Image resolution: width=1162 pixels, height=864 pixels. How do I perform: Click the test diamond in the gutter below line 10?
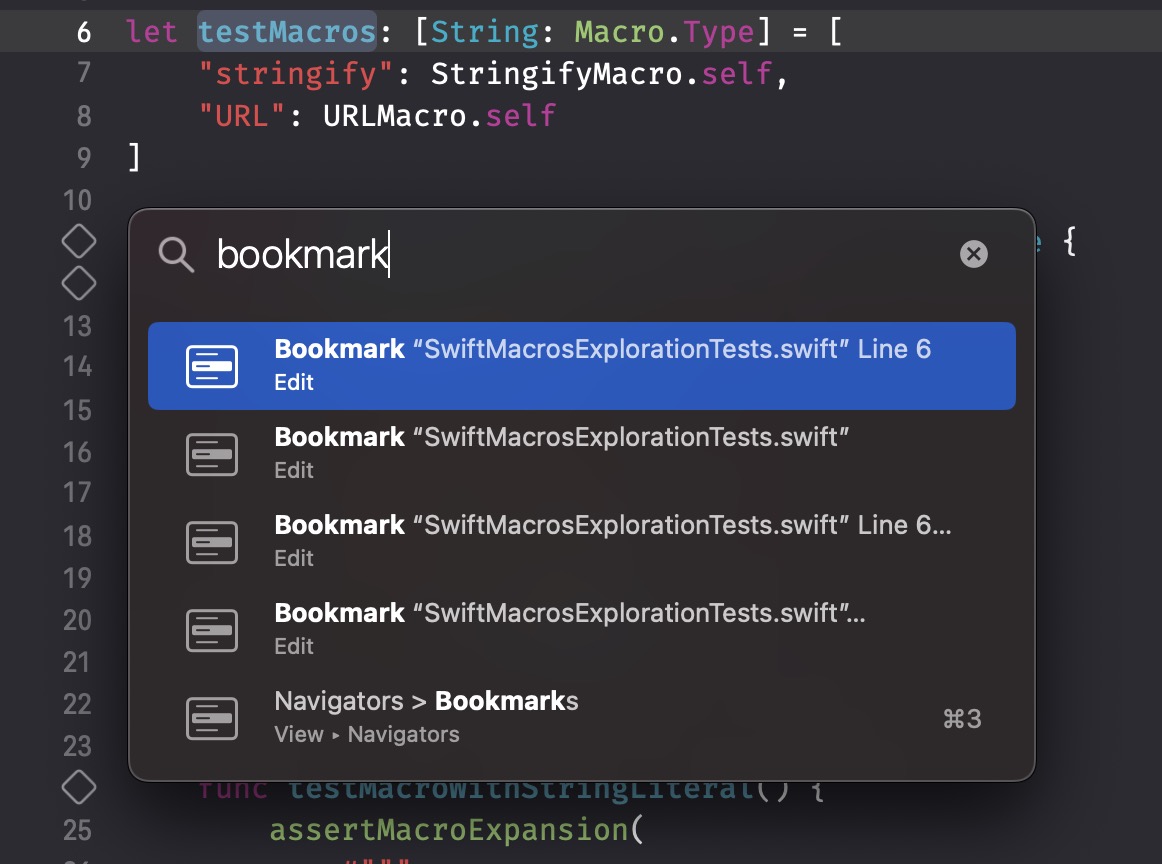(78, 240)
